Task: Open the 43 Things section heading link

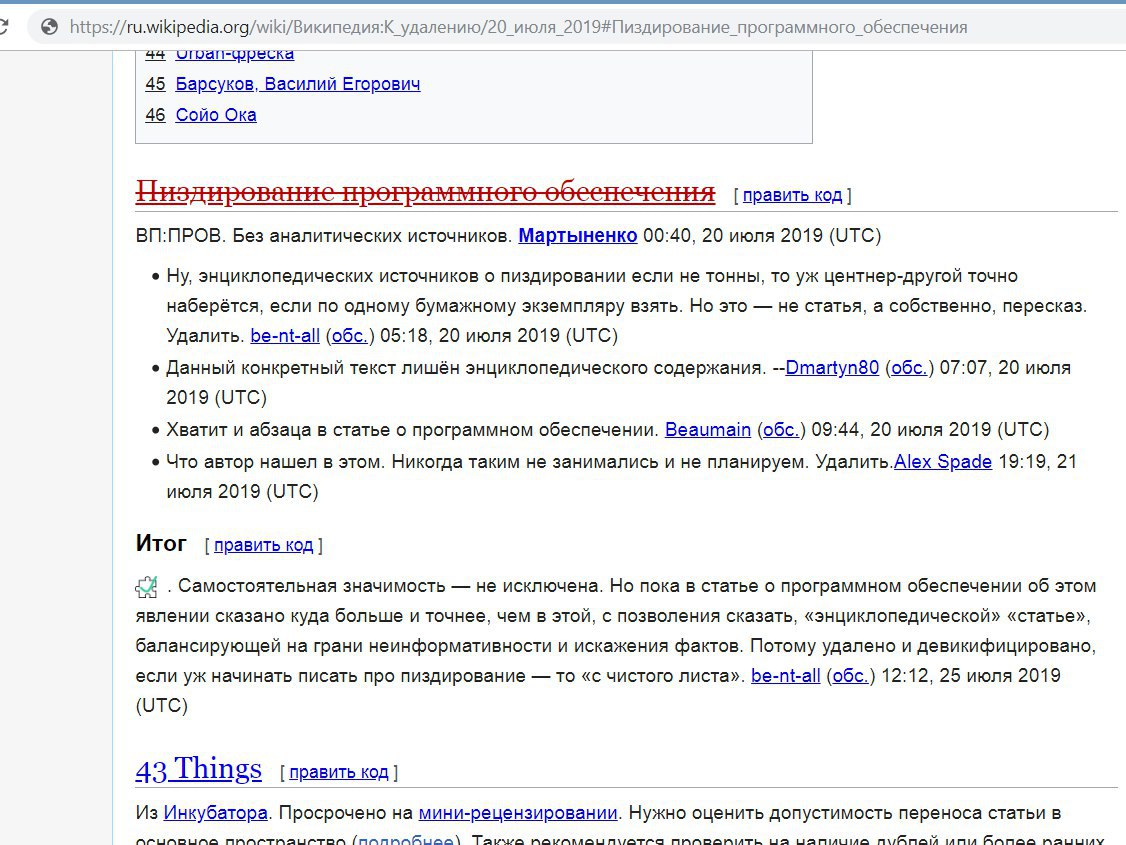Action: tap(199, 770)
